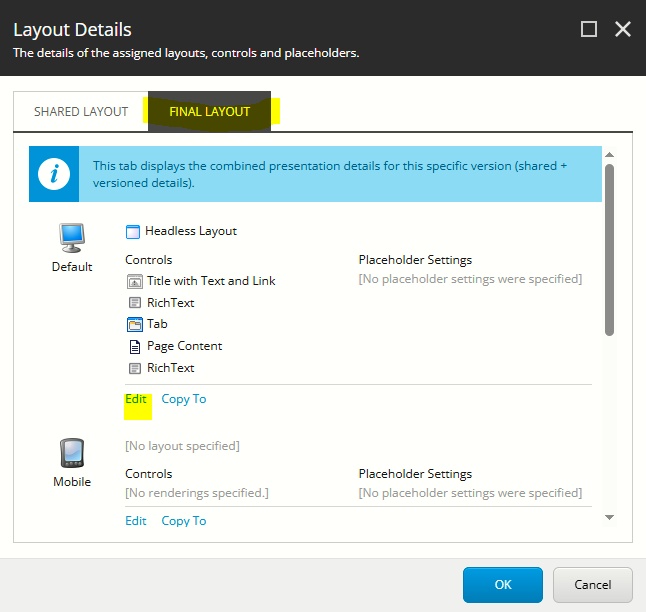Click the Mobile device icon
Image resolution: width=646 pixels, height=612 pixels.
coord(72,453)
